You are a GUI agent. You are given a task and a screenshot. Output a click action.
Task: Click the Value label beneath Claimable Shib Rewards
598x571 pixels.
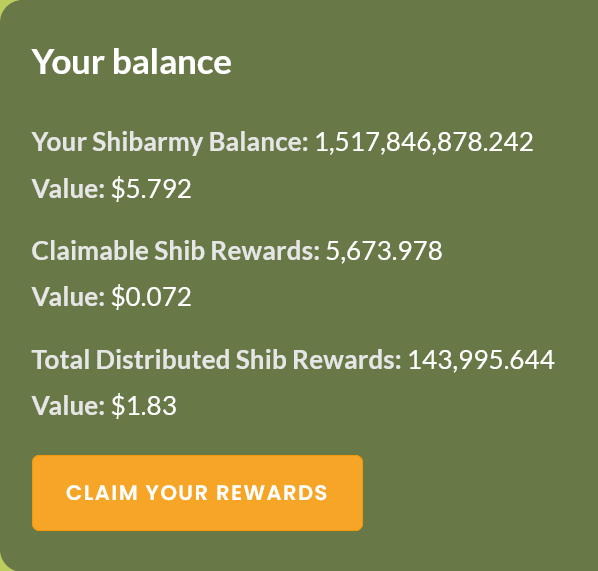(x=68, y=297)
